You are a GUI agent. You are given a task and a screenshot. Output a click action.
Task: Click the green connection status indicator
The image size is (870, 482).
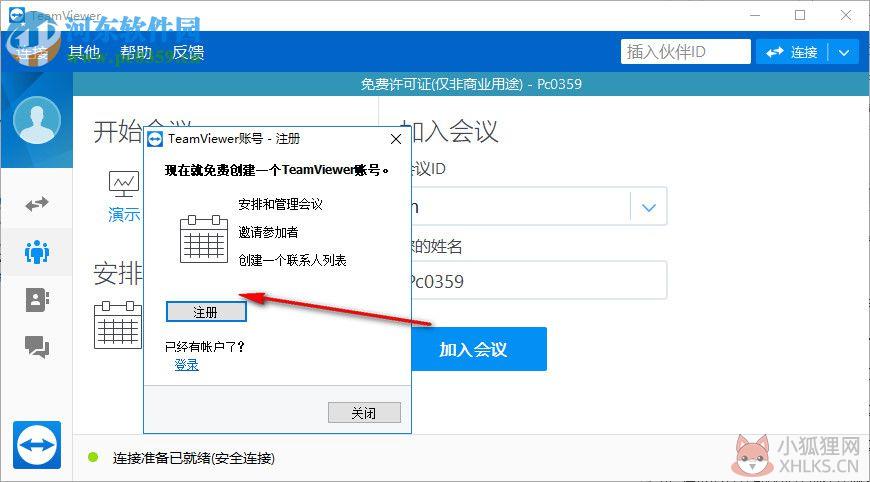coord(93,457)
